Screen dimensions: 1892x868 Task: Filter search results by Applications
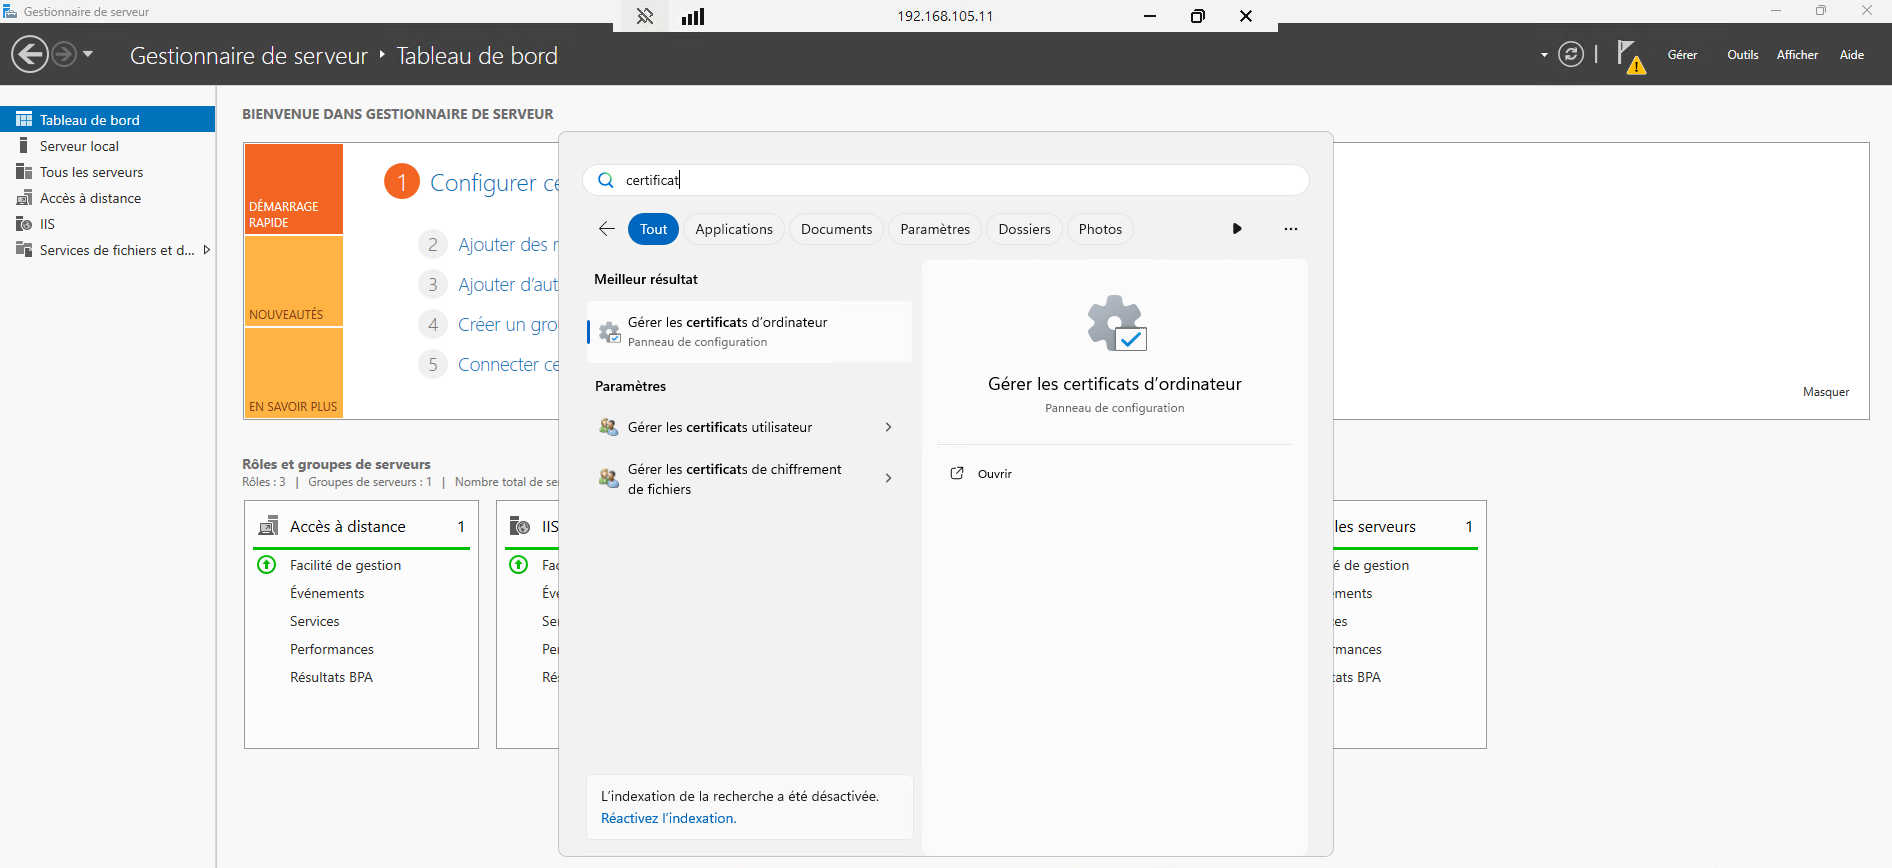[x=733, y=229]
